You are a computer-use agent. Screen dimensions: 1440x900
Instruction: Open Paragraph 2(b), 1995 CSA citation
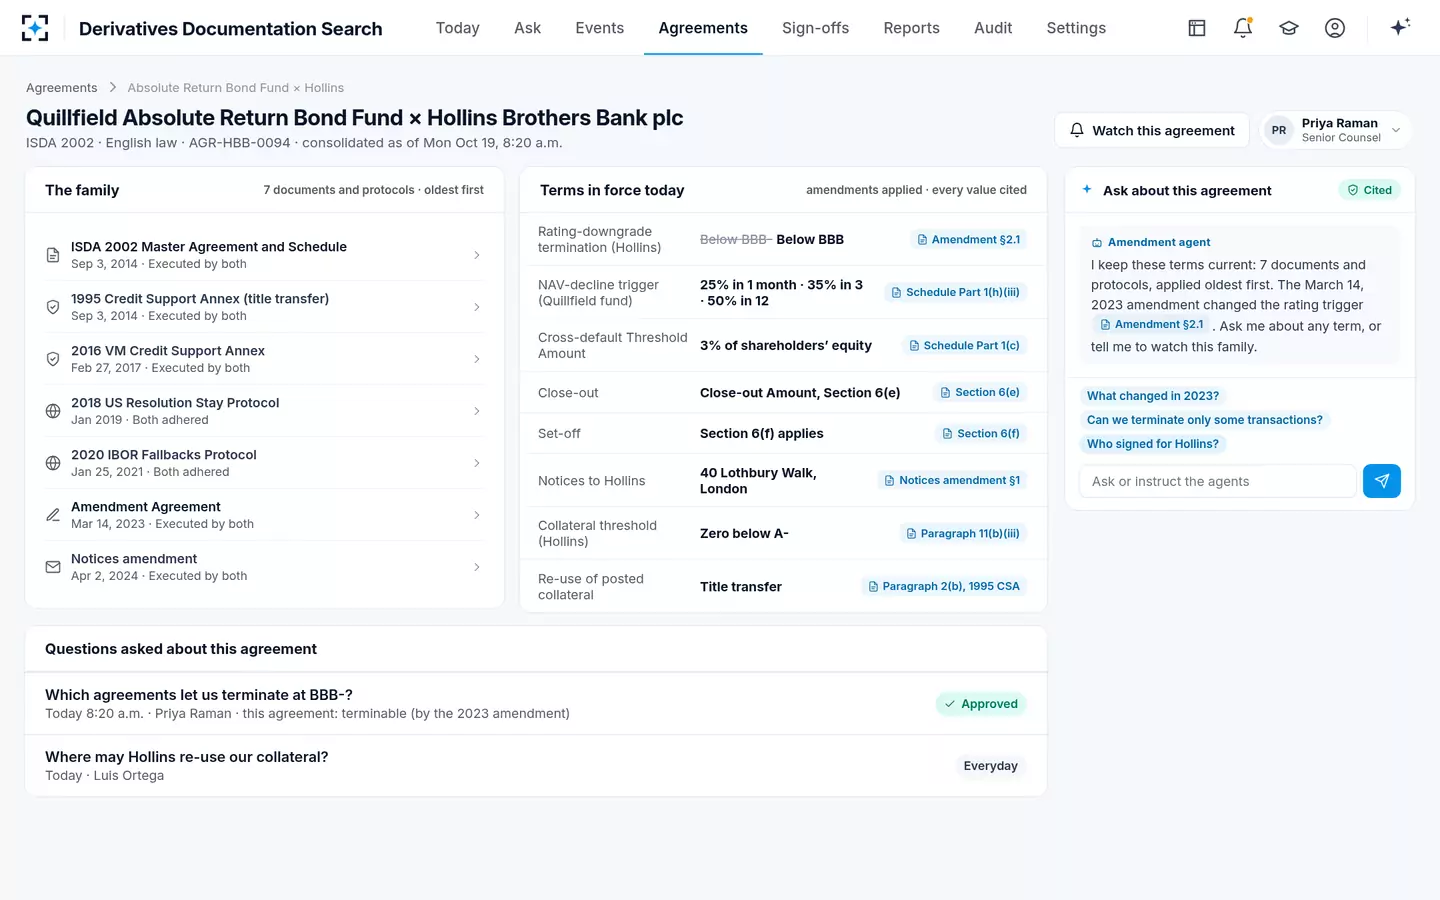pyautogui.click(x=944, y=586)
